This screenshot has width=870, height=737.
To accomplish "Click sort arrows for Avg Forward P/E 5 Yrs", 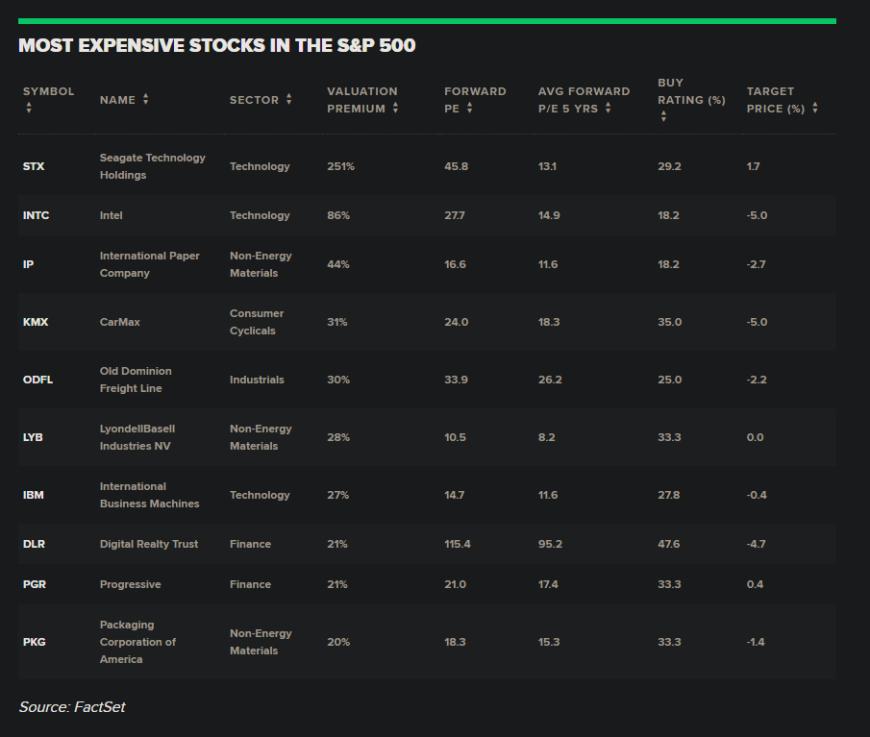I will 608,108.
